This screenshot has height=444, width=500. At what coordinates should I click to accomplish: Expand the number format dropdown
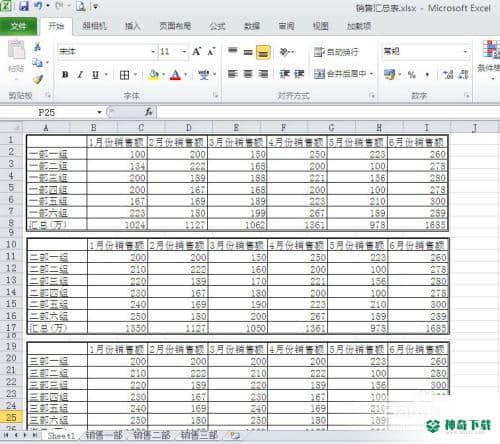point(465,52)
